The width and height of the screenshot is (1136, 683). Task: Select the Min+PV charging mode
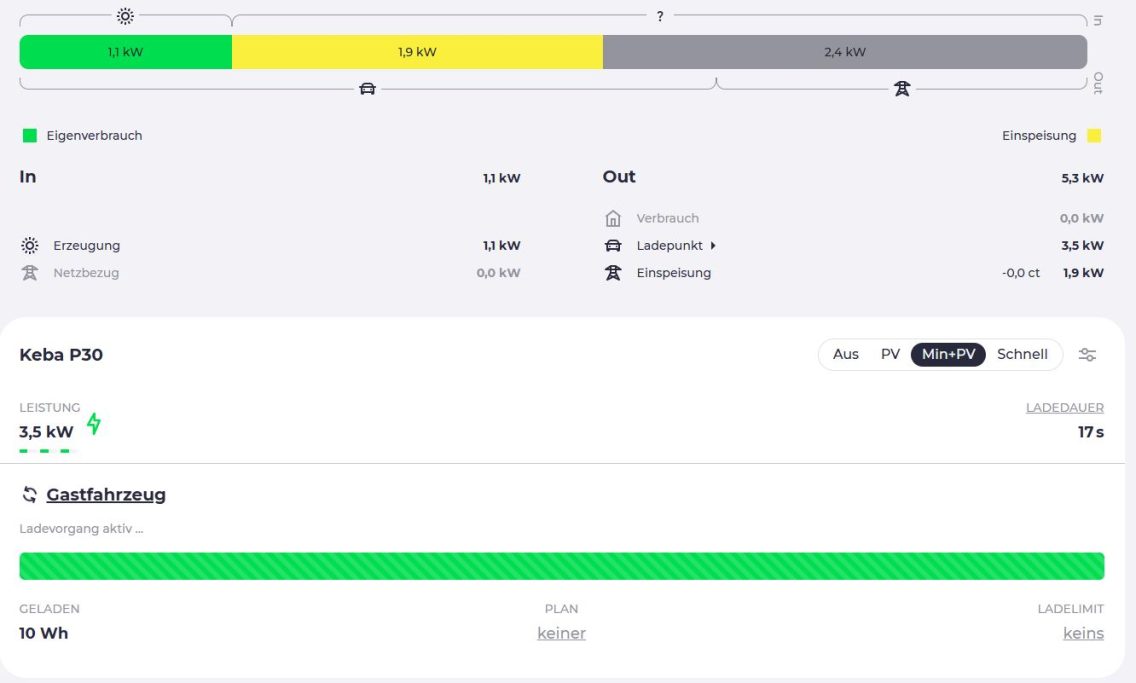point(948,354)
